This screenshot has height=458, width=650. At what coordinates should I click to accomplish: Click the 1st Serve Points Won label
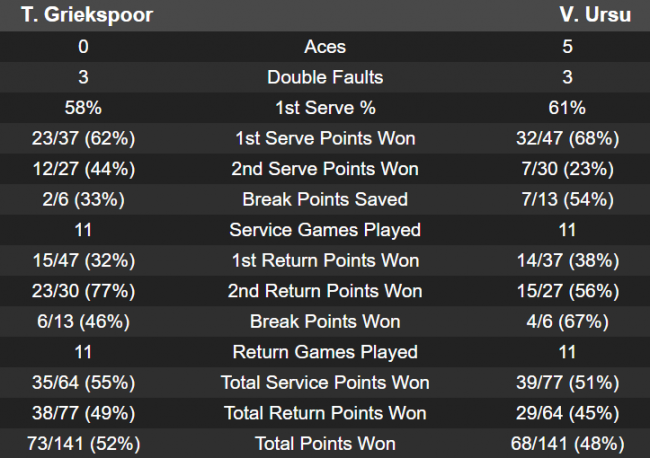coord(325,138)
